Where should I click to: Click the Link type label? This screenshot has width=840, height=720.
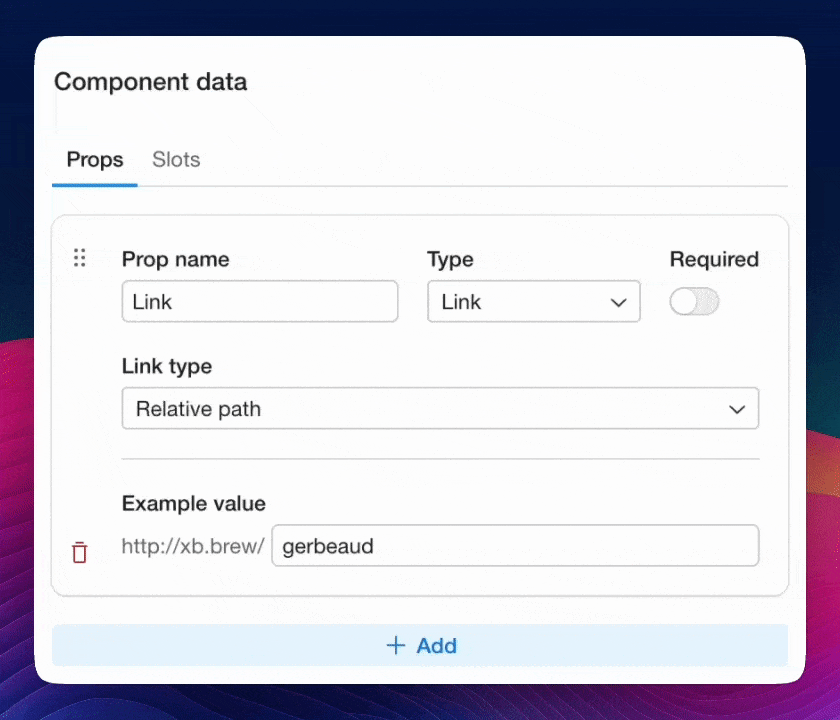click(167, 367)
